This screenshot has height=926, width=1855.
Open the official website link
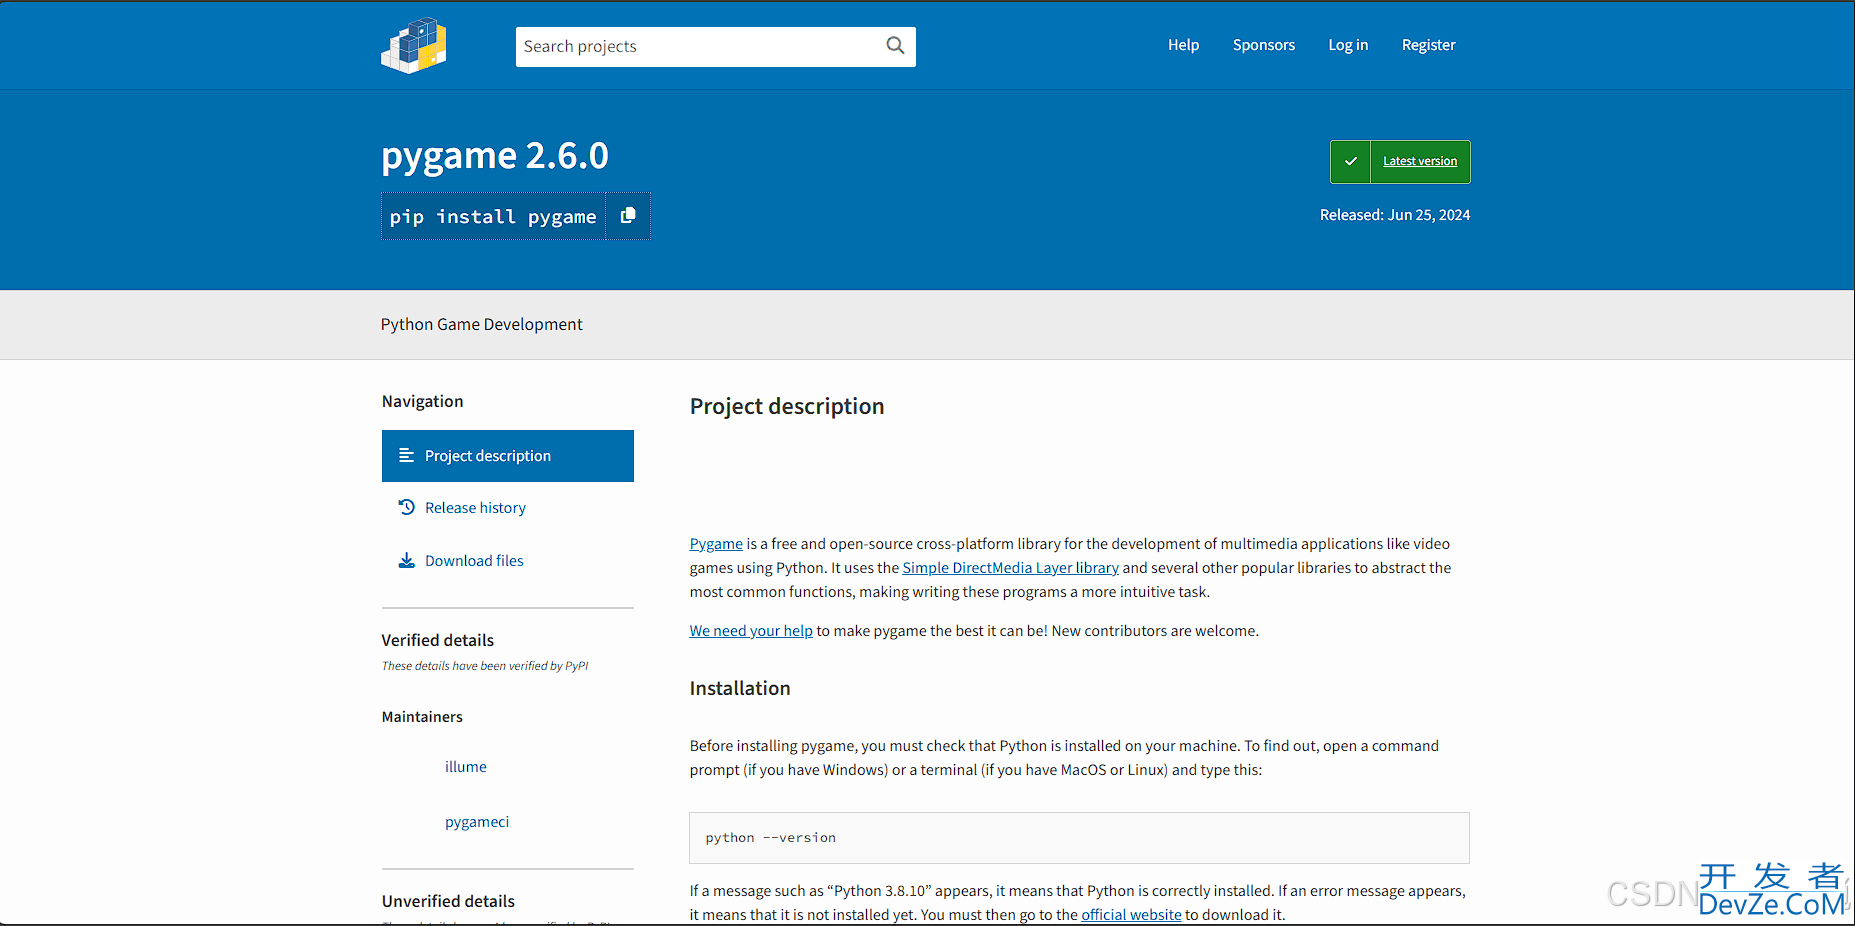(1131, 915)
